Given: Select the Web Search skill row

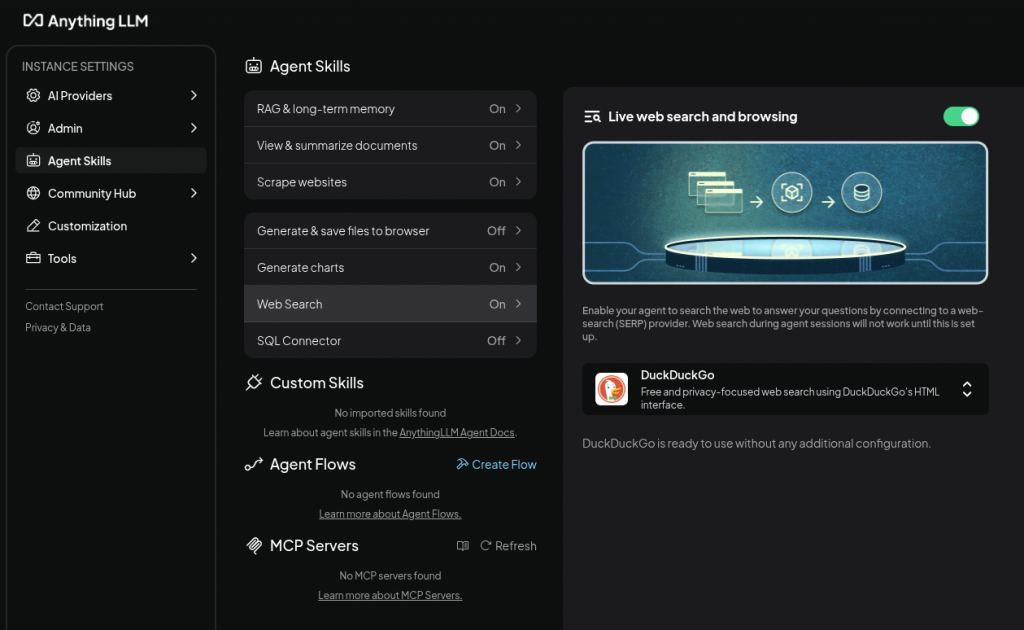Looking at the screenshot, I should pos(390,304).
